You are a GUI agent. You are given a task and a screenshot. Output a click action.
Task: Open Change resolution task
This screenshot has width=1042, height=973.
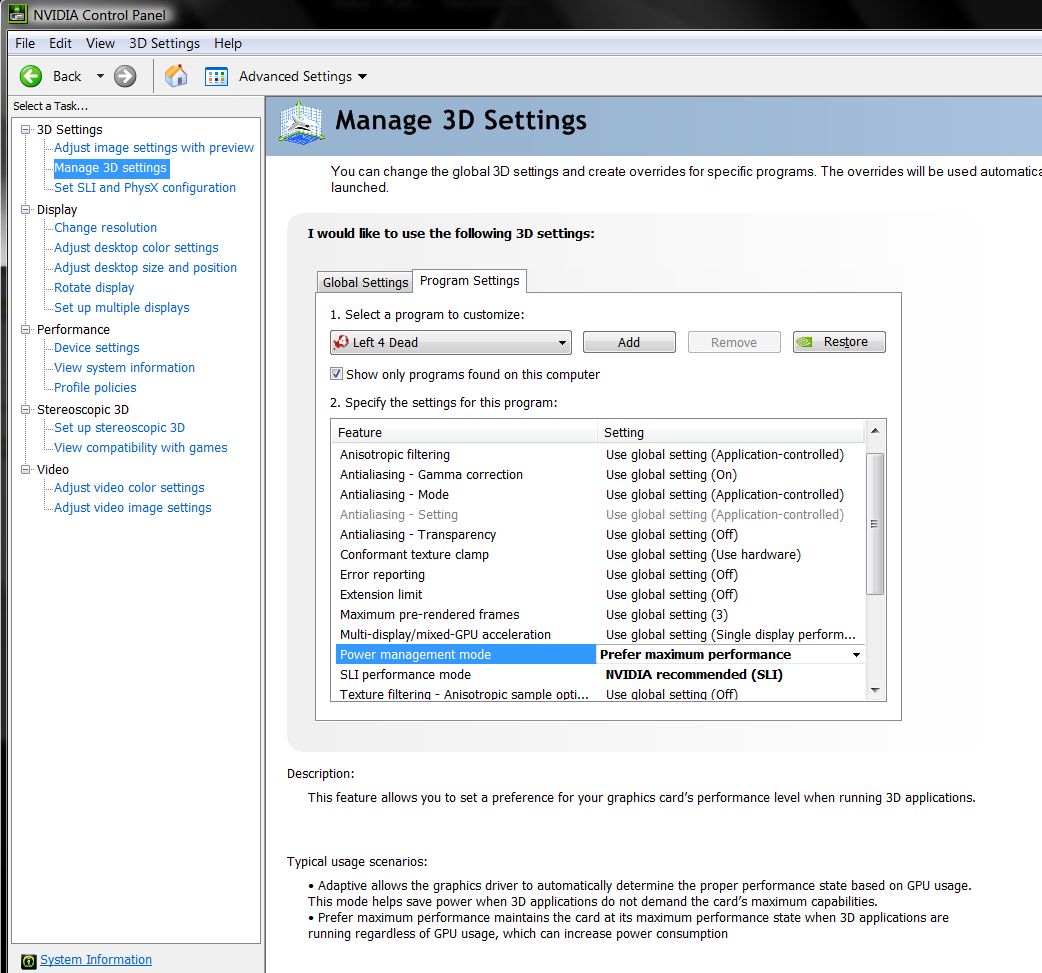pyautogui.click(x=105, y=227)
